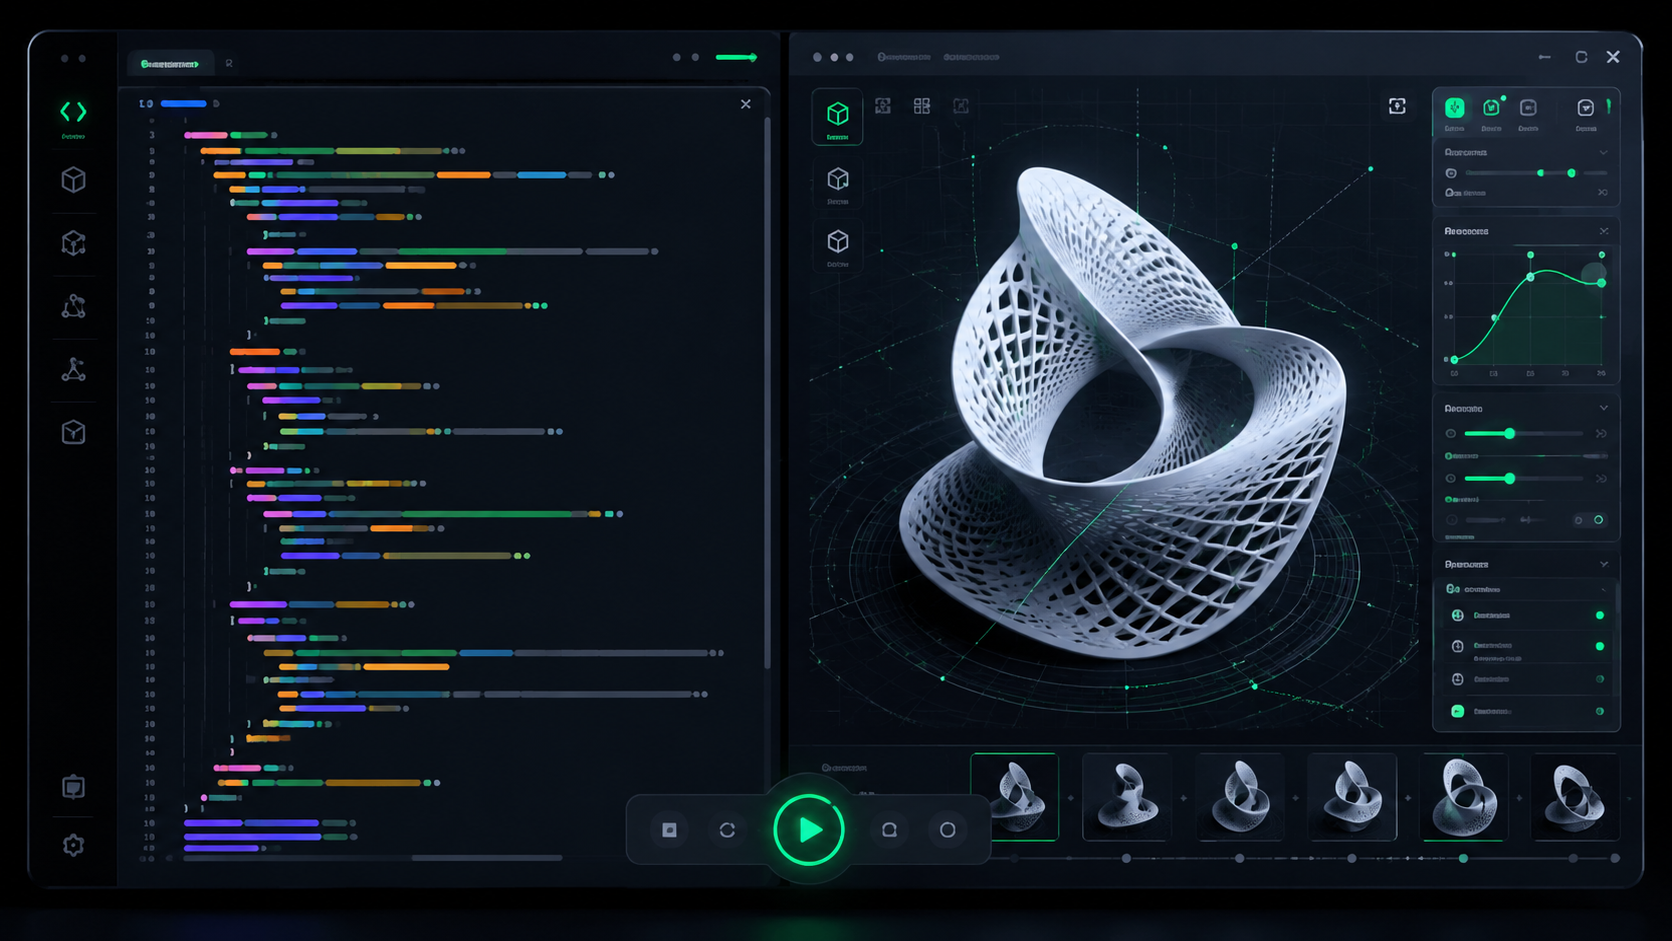The height and width of the screenshot is (941, 1672).
Task: Click the circular icon left of the range slider
Action: click(x=1451, y=173)
